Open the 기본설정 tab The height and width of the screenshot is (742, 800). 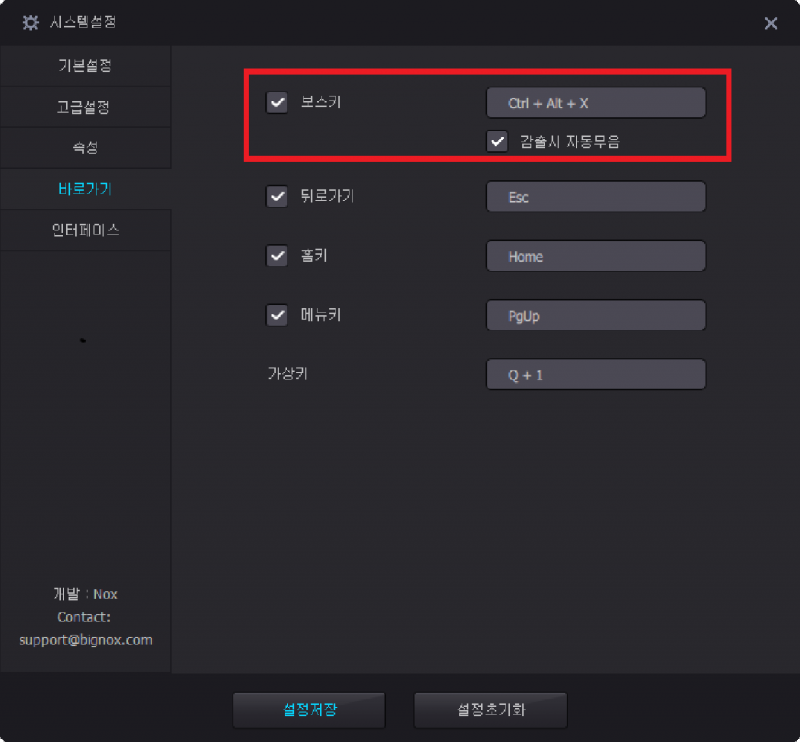pyautogui.click(x=85, y=66)
